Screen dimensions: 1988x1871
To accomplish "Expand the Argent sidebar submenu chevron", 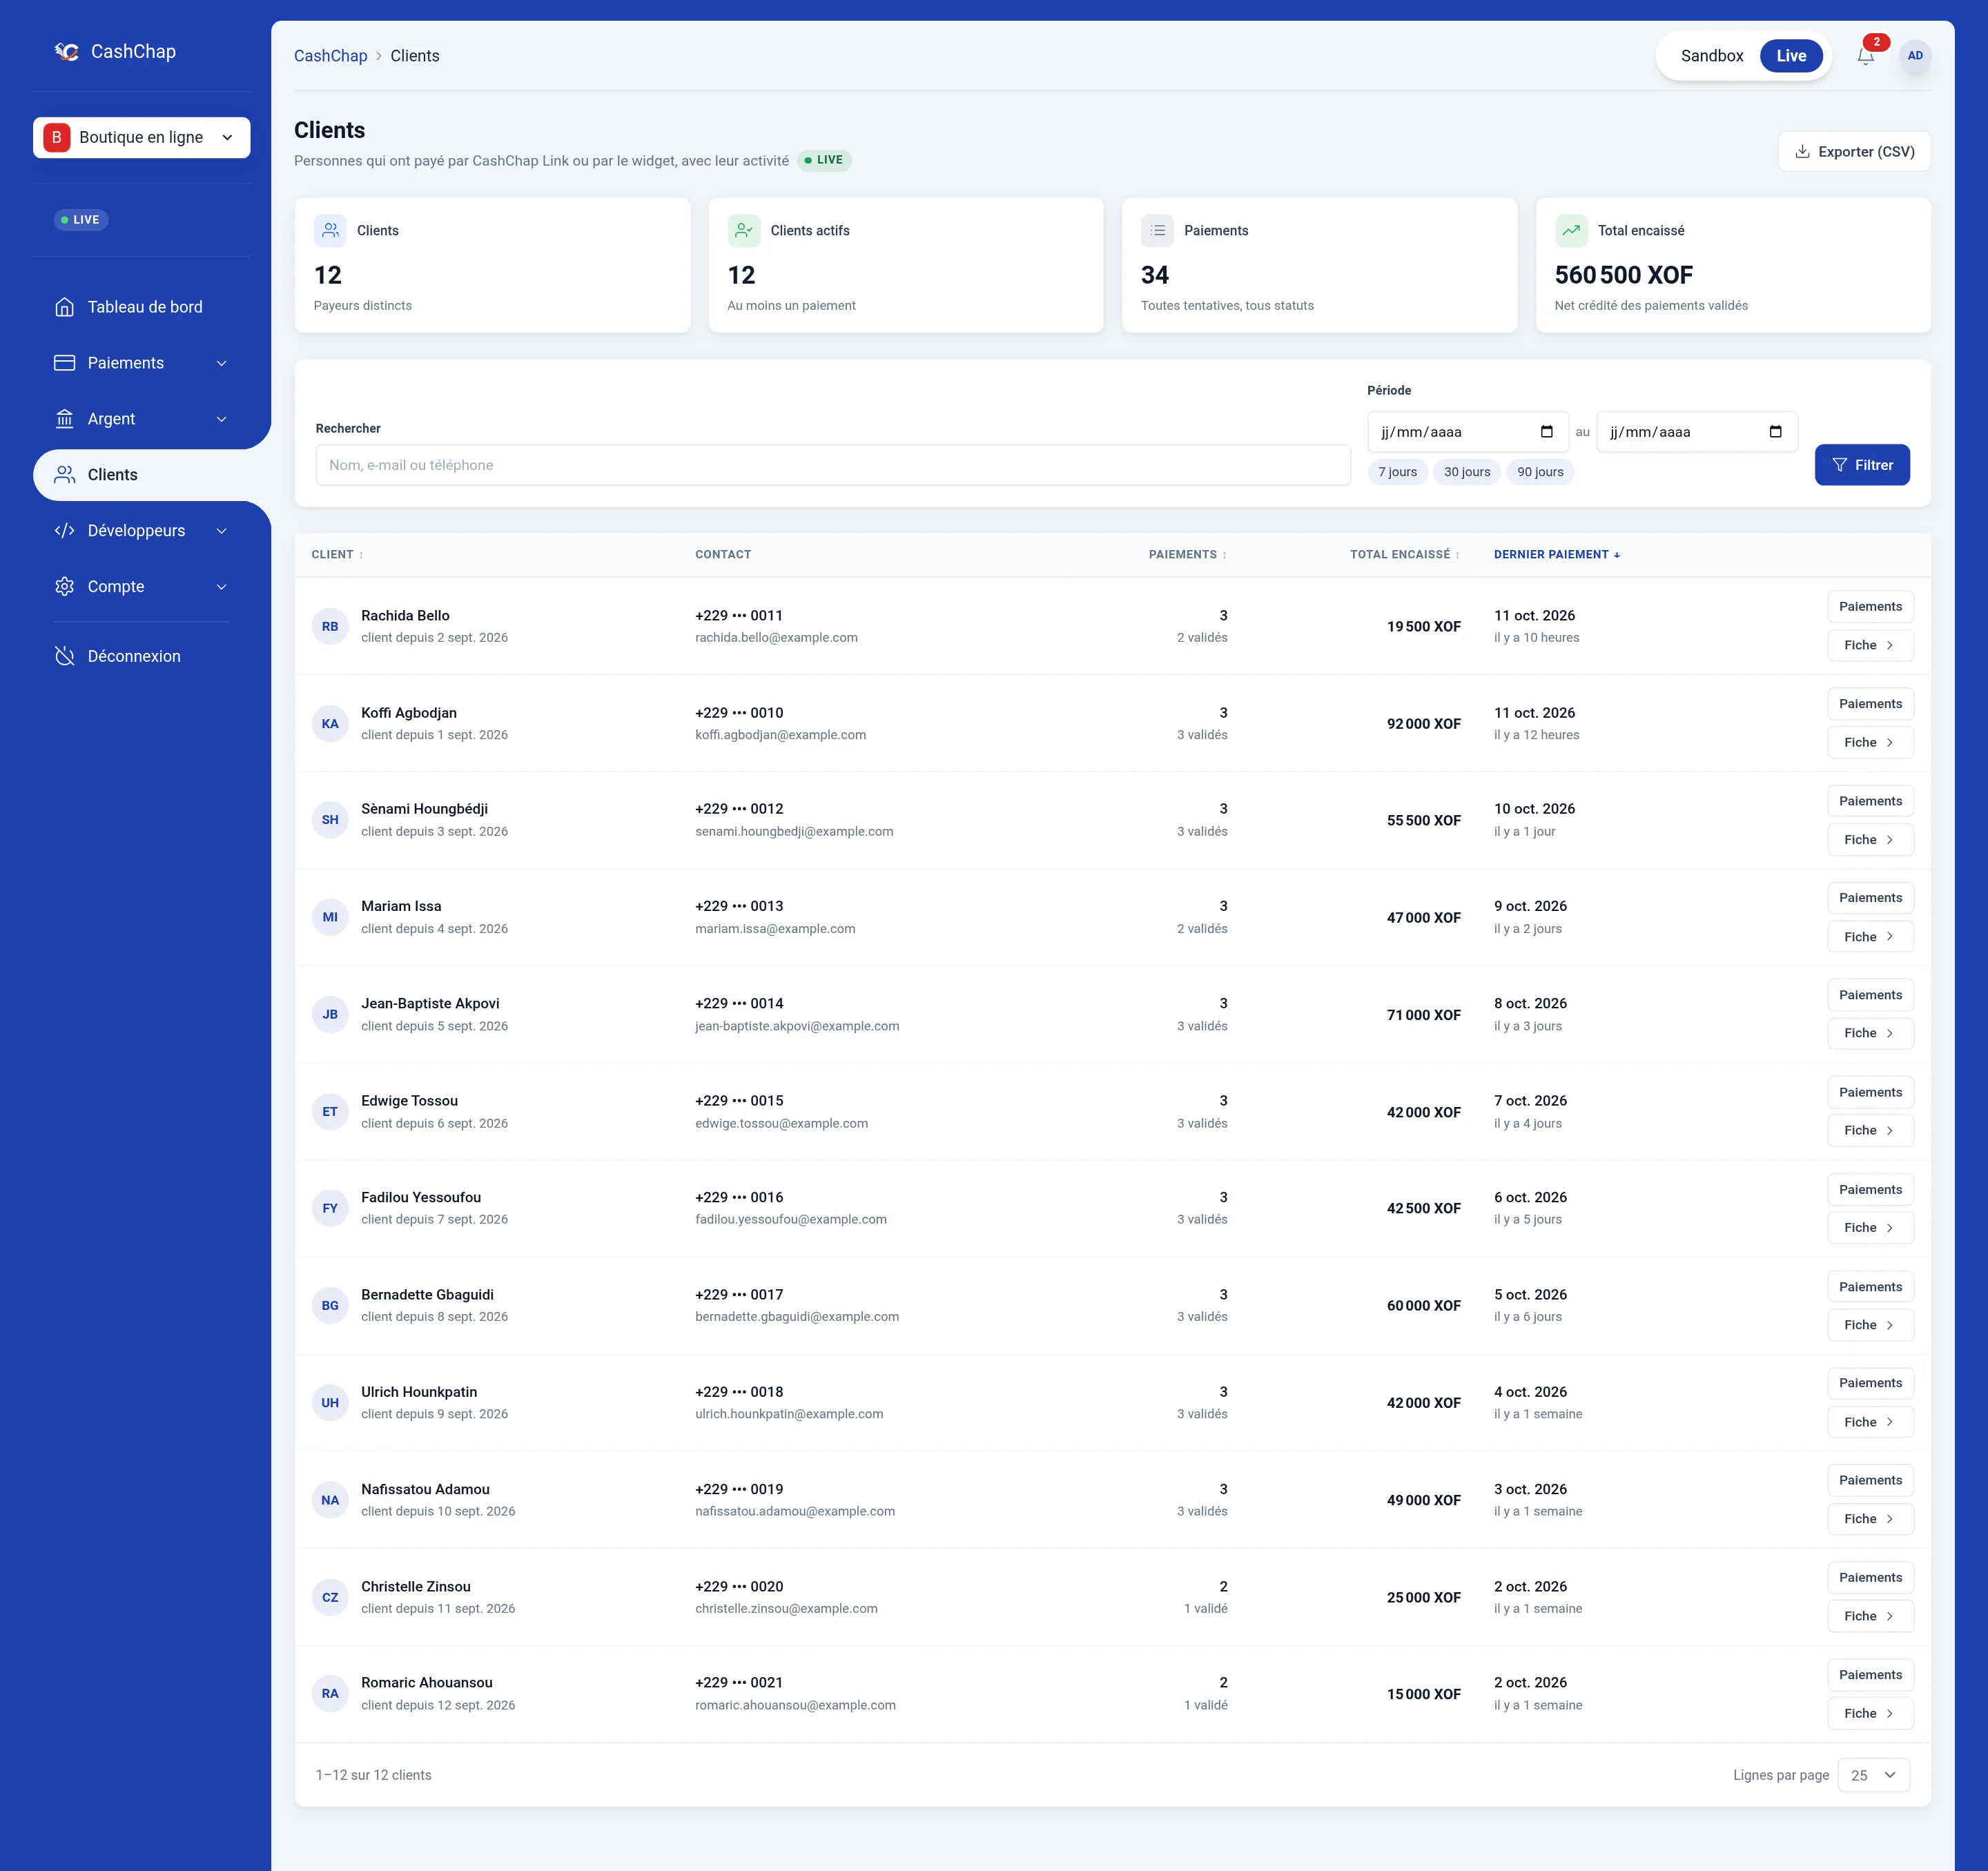I will tap(222, 419).
